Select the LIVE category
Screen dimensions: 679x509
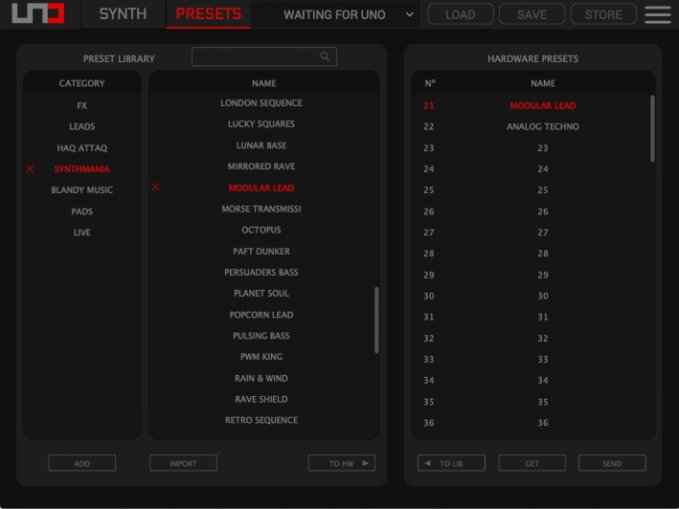pyautogui.click(x=82, y=232)
